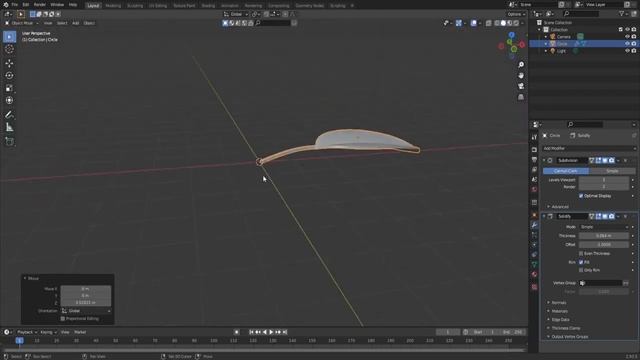Image resolution: width=640 pixels, height=360 pixels.
Task: Click the Levels Viewport value field
Action: click(604, 180)
